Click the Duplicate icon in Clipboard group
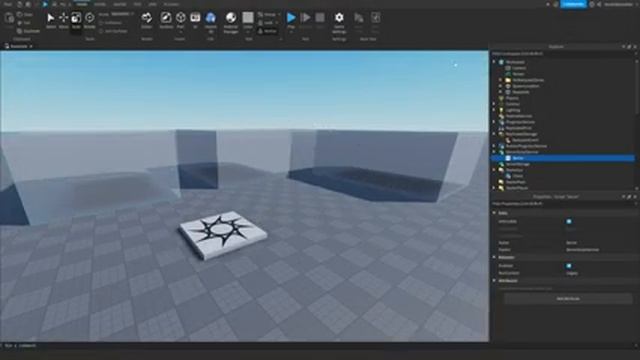Image resolution: width=640 pixels, height=360 pixels. pos(20,31)
